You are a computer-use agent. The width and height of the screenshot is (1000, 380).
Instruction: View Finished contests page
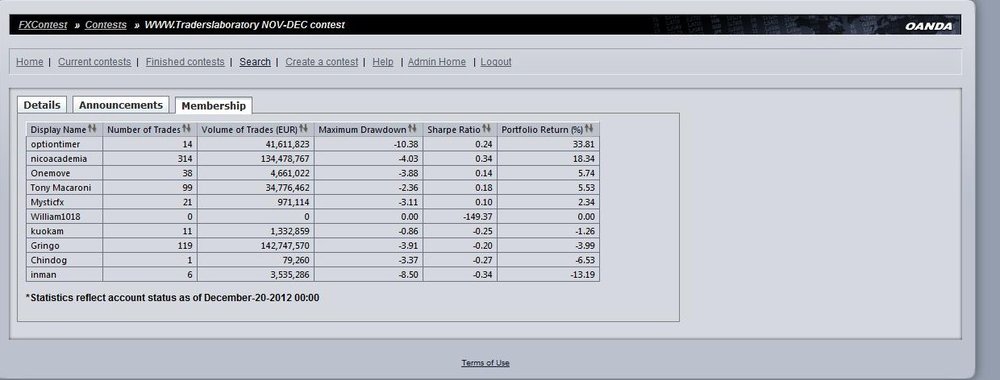pos(185,62)
